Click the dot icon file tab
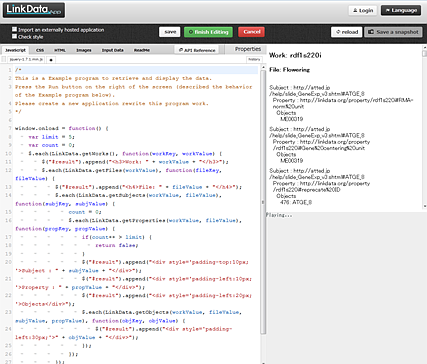 [x=51, y=60]
